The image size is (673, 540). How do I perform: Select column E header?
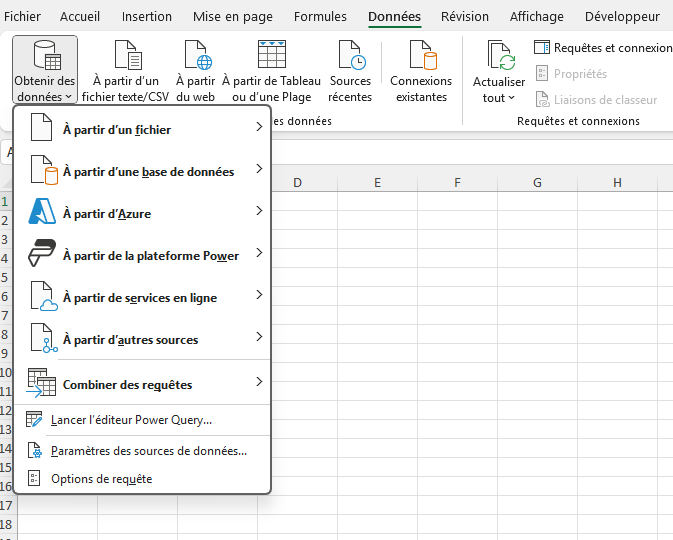pyautogui.click(x=377, y=182)
